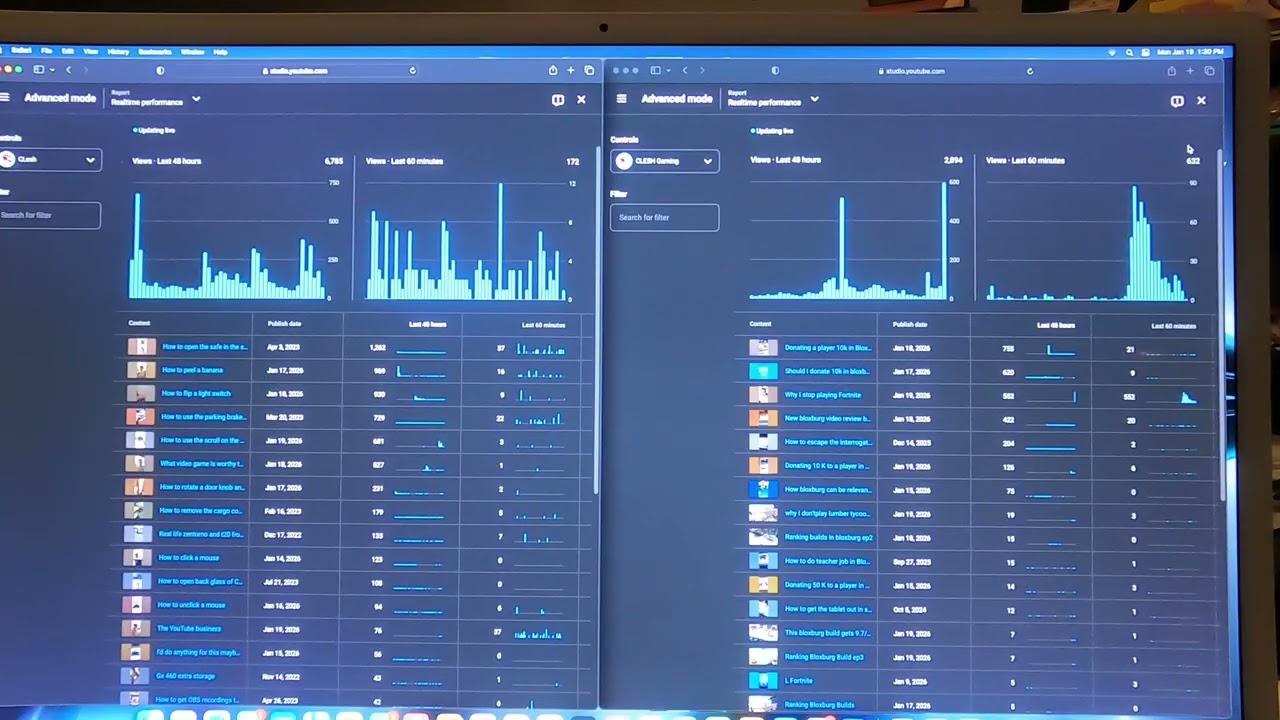This screenshot has width=1280, height=720.
Task: Open 'How to peel a banana' video
Action: tap(192, 370)
